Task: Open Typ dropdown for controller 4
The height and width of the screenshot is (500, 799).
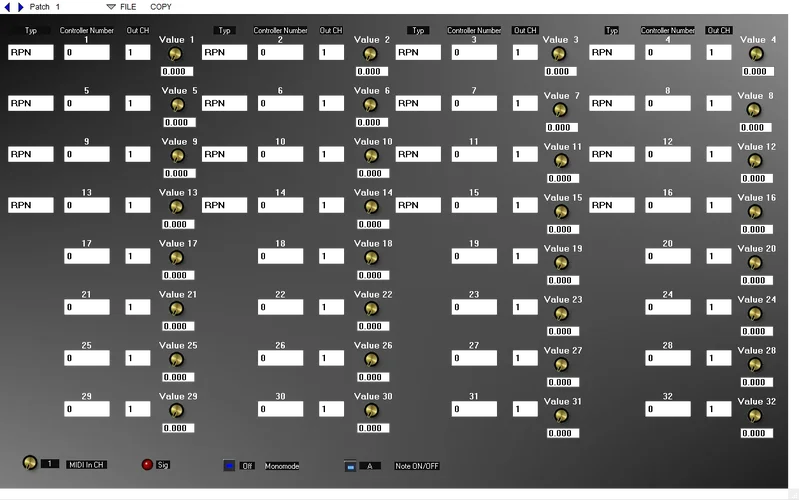Action: (x=611, y=52)
